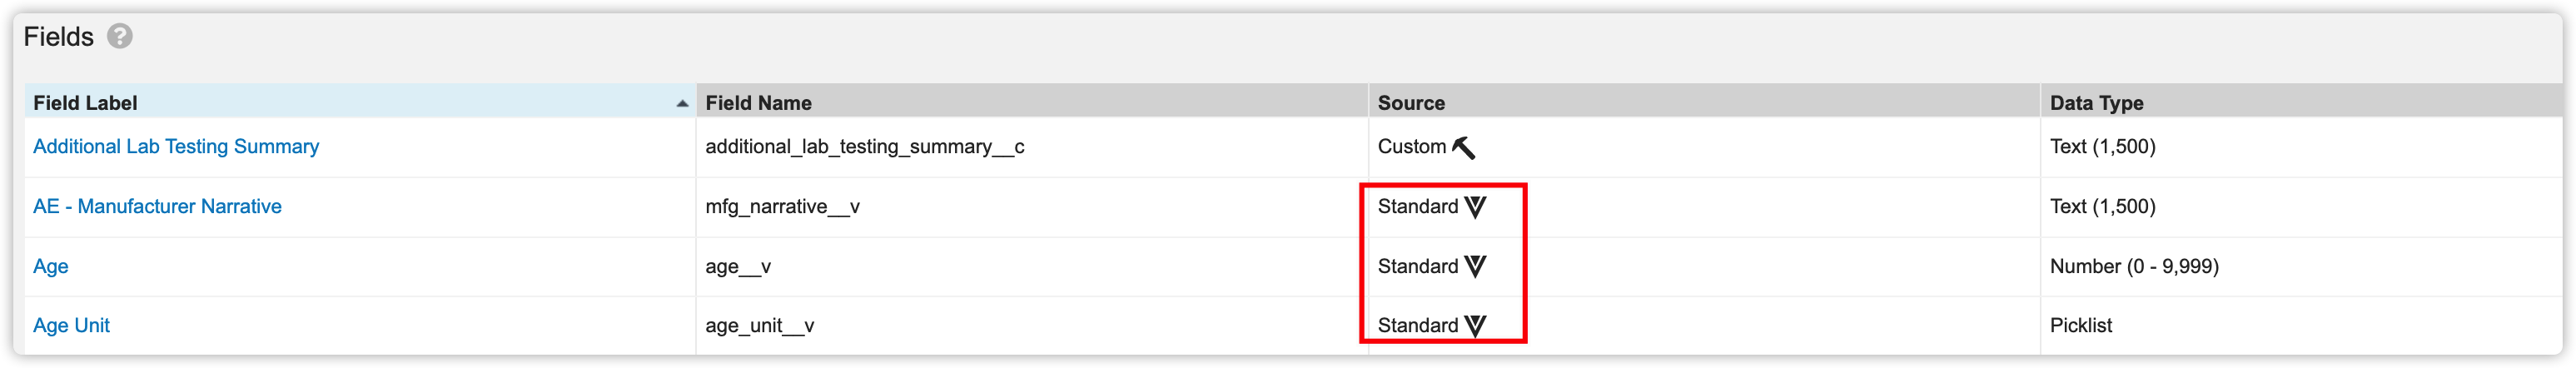
Task: Click the Custom source hammer icon
Action: [1463, 148]
